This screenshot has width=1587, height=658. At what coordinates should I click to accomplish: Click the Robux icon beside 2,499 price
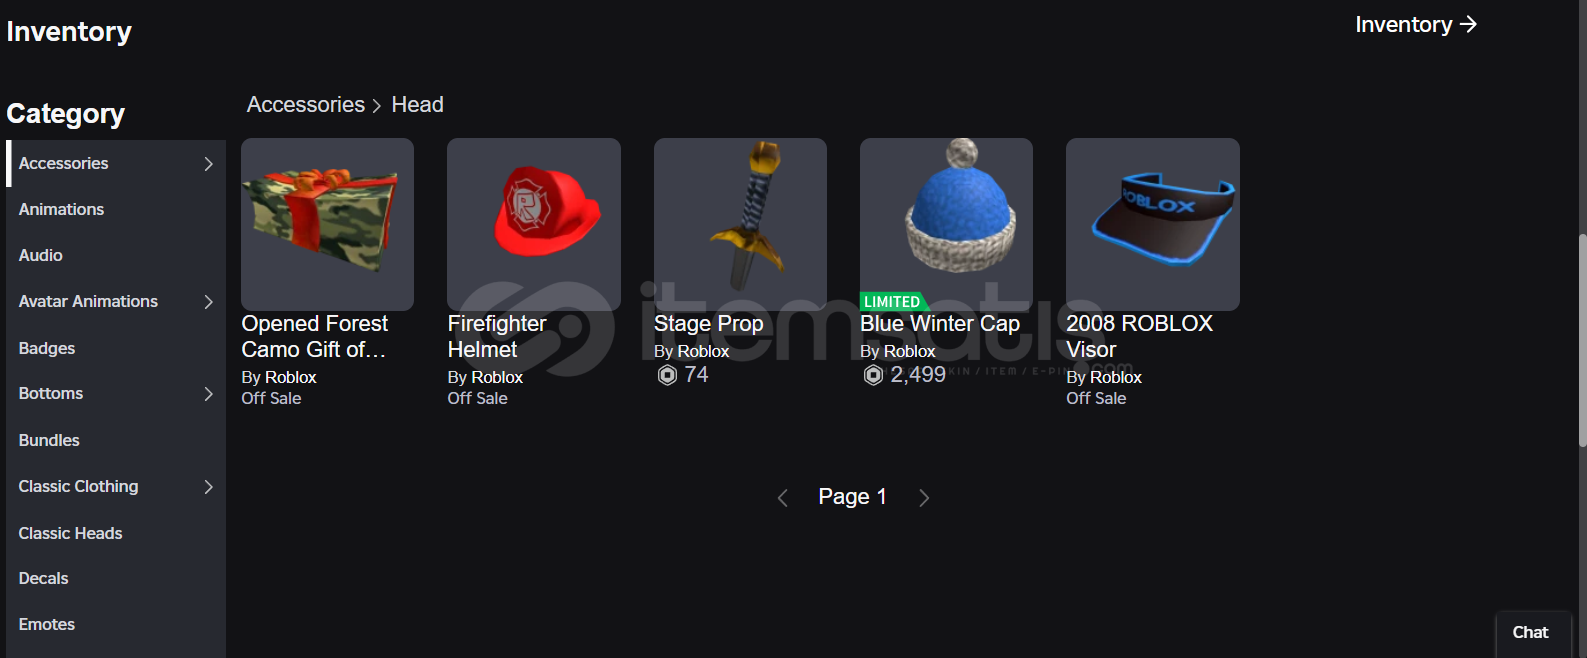(873, 375)
